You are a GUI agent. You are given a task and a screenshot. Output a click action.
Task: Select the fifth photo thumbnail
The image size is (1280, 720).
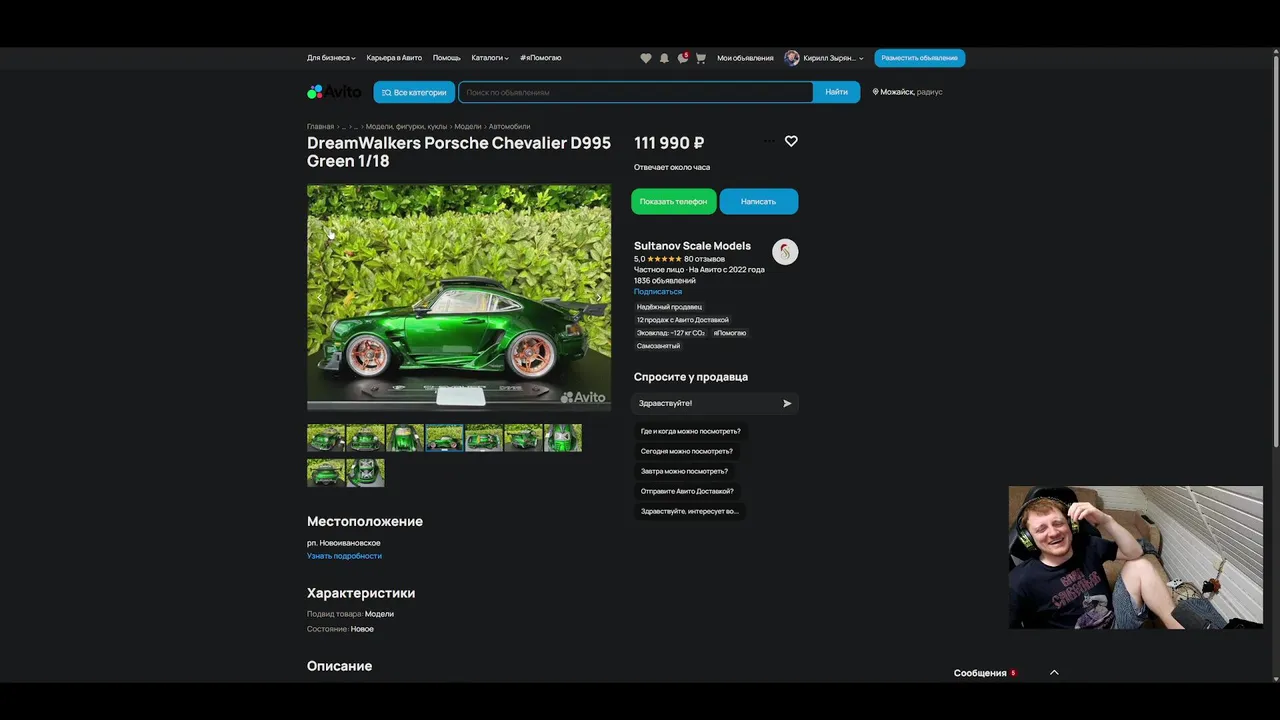pos(484,438)
